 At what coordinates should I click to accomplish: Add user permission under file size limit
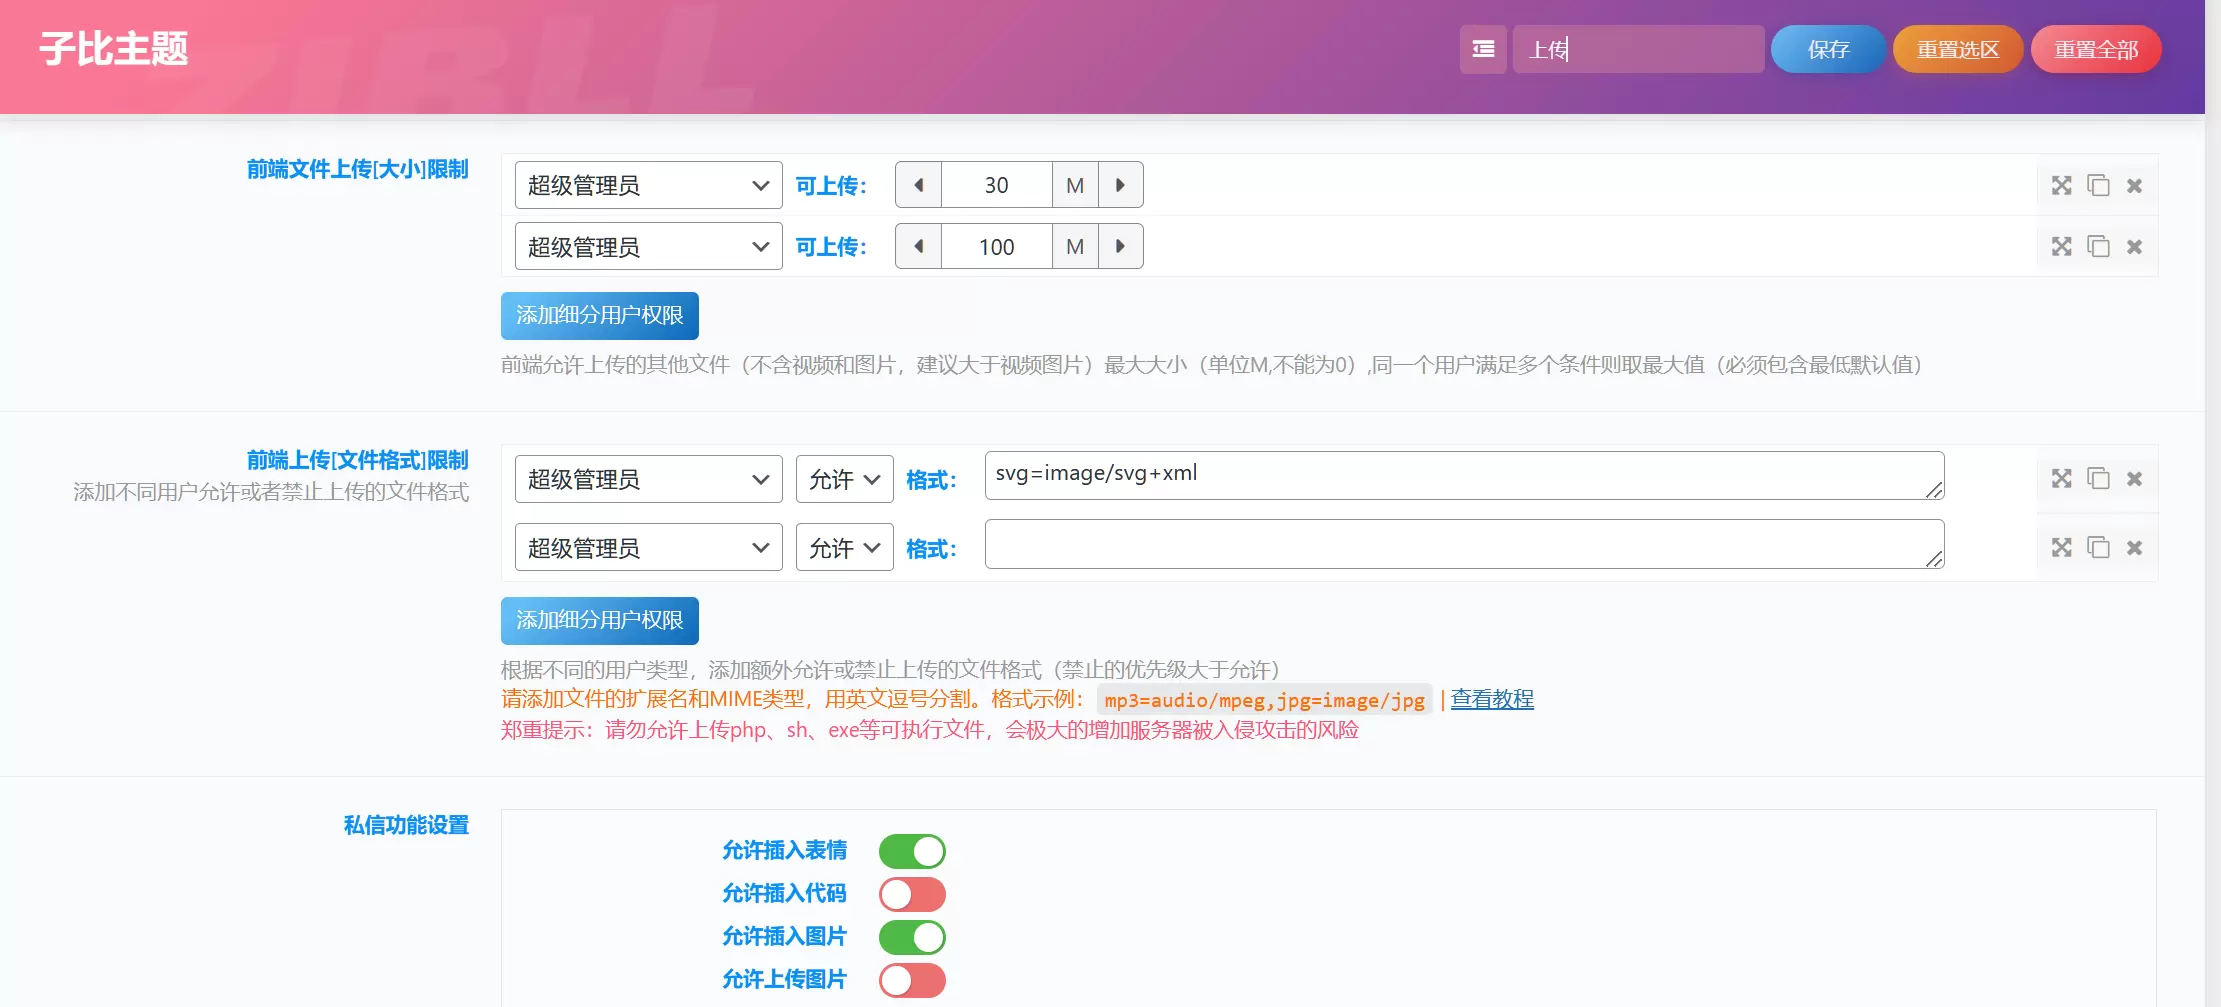pyautogui.click(x=599, y=316)
